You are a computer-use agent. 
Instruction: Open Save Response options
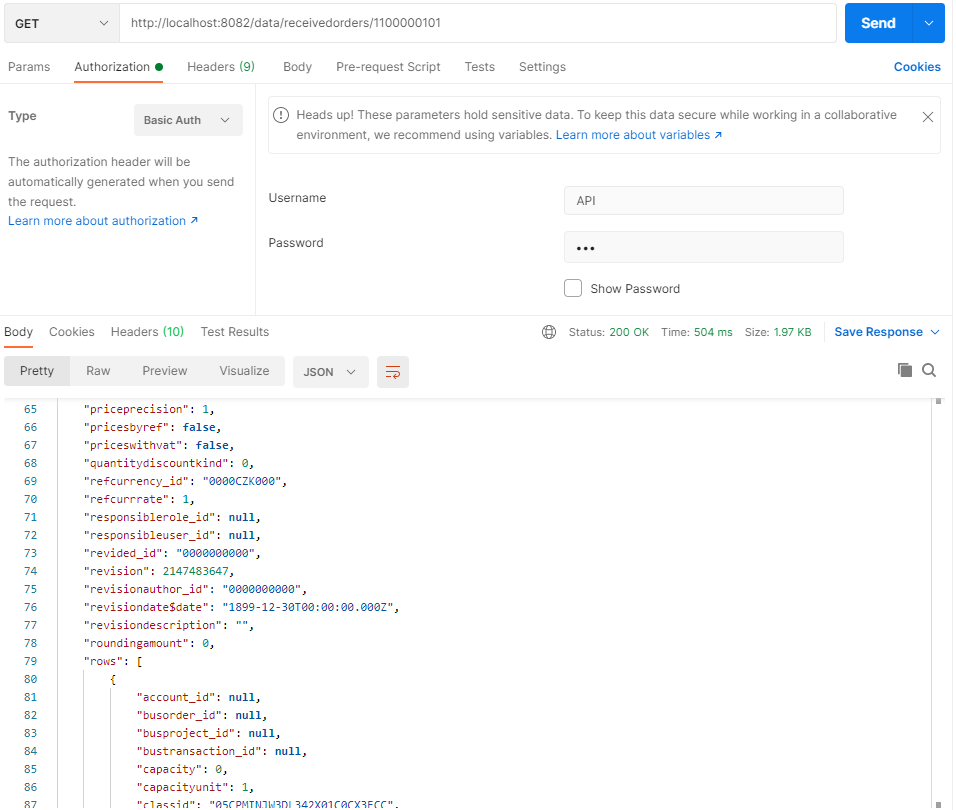[887, 332]
